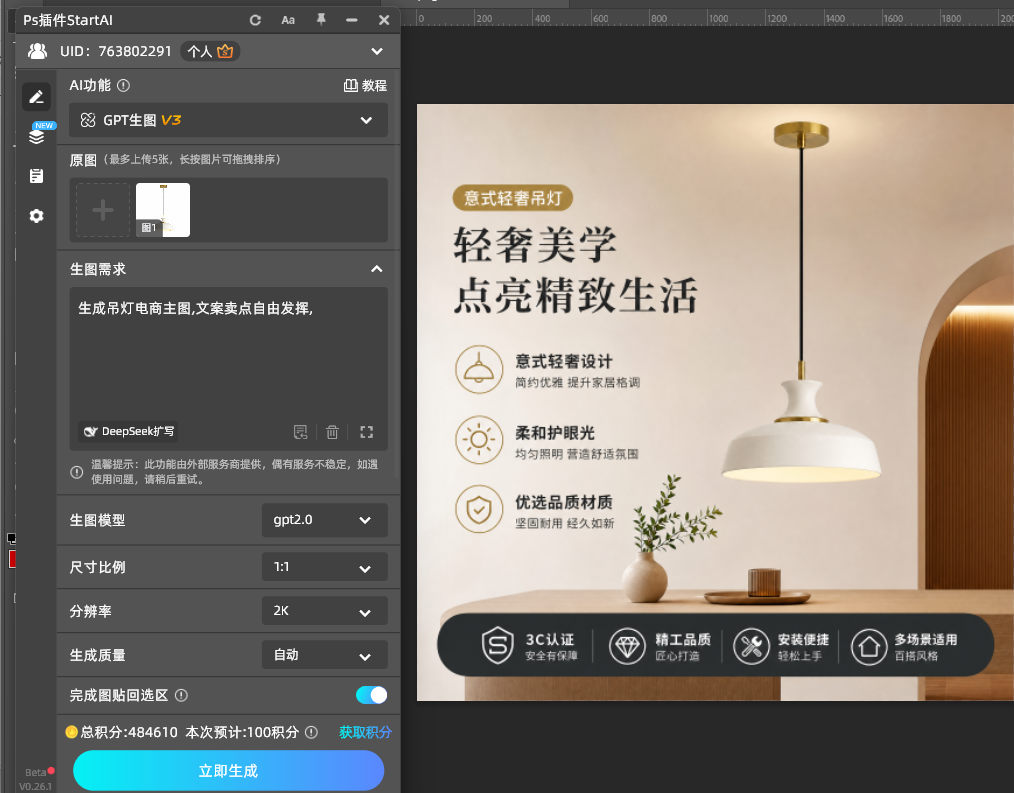
Task: Click the tools 安装便捷 icon in canvas
Action: 751,646
